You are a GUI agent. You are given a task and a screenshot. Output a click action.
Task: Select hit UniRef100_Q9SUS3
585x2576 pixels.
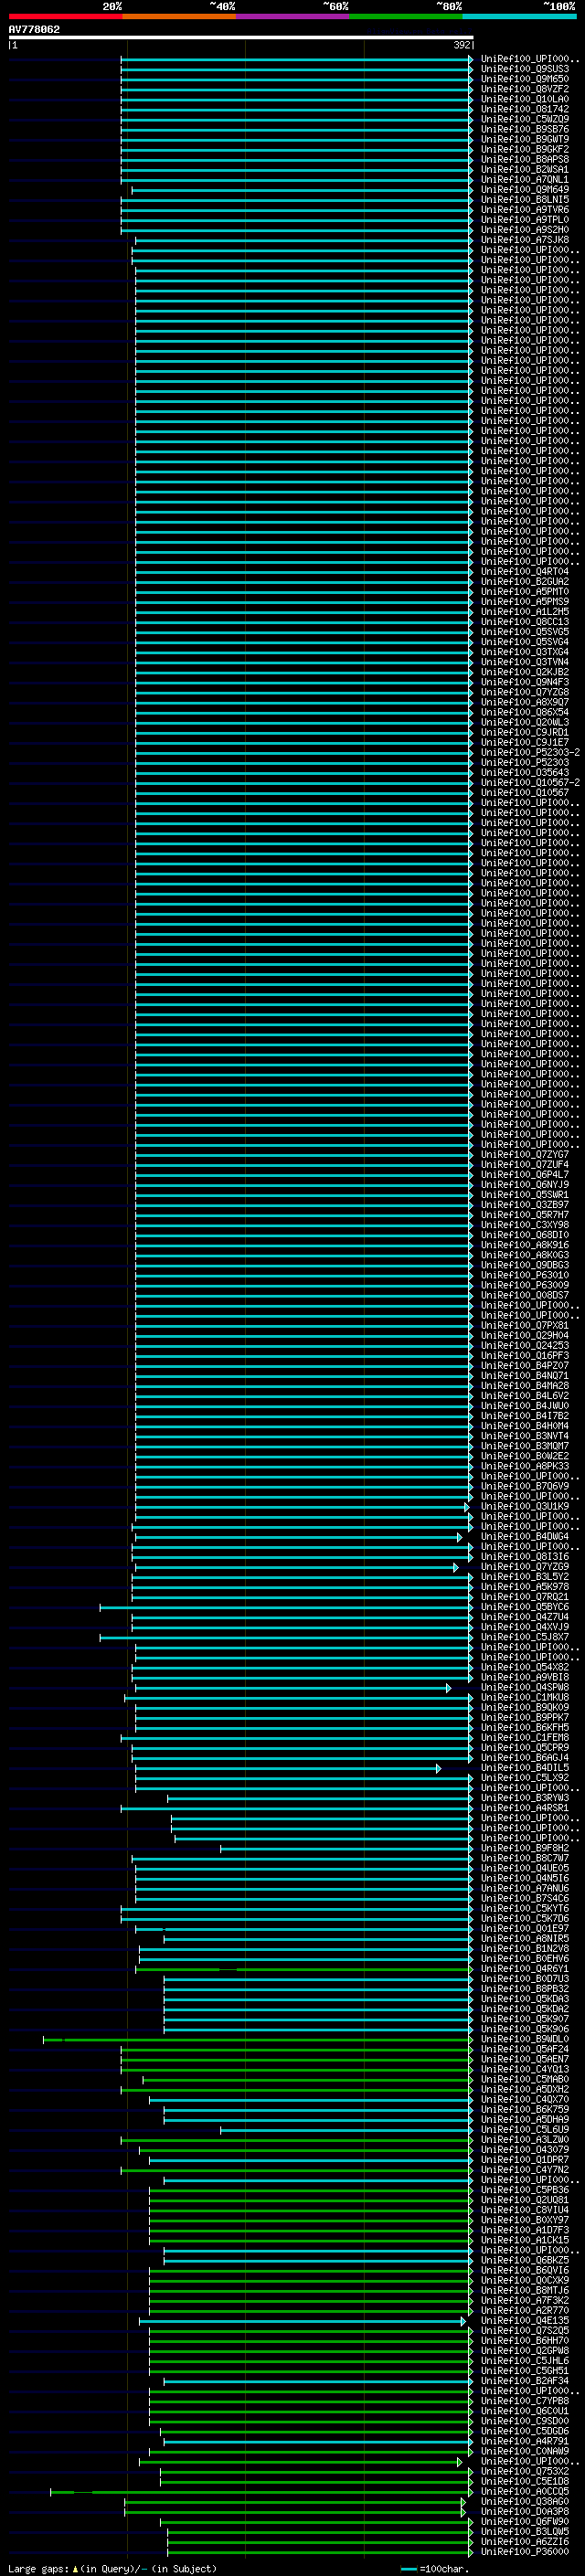click(x=525, y=70)
